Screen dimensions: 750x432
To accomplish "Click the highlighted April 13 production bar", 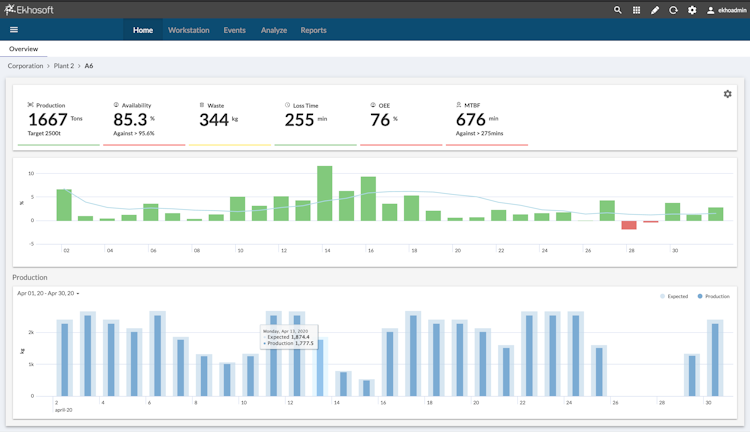I will click(320, 367).
